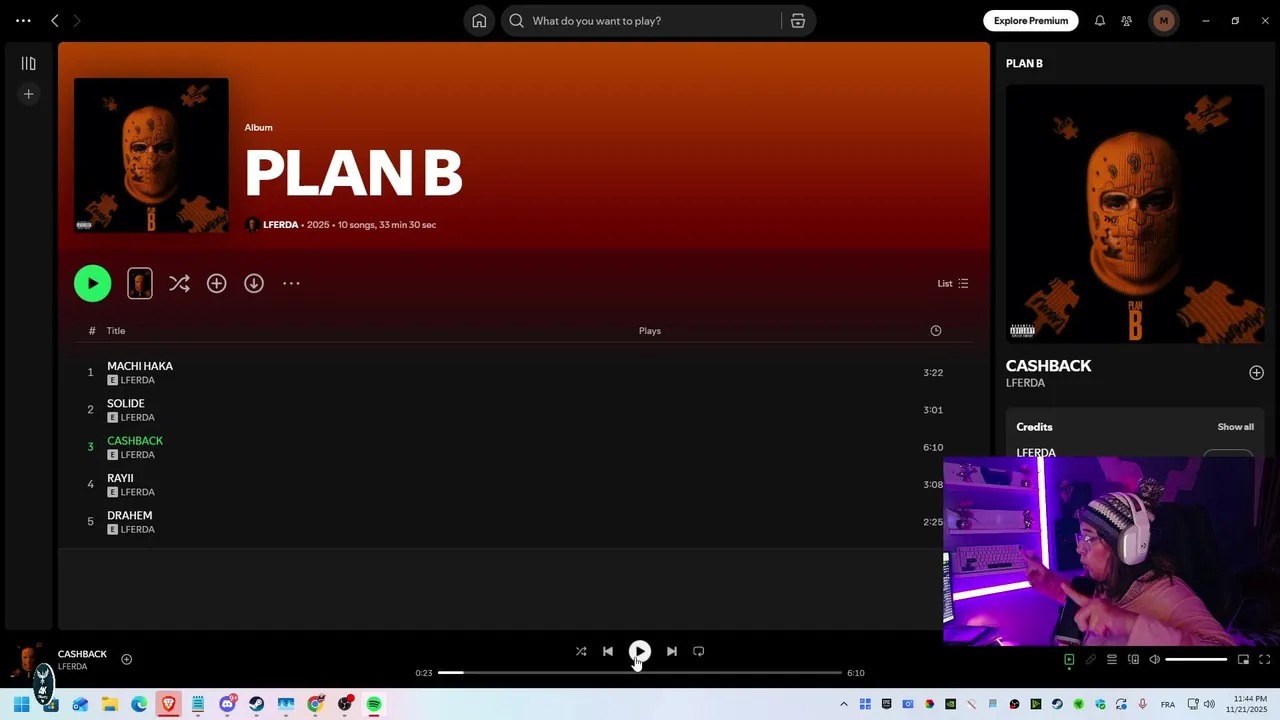Viewport: 1280px width, 720px height.
Task: Click the play button in the player bar
Action: point(640,651)
